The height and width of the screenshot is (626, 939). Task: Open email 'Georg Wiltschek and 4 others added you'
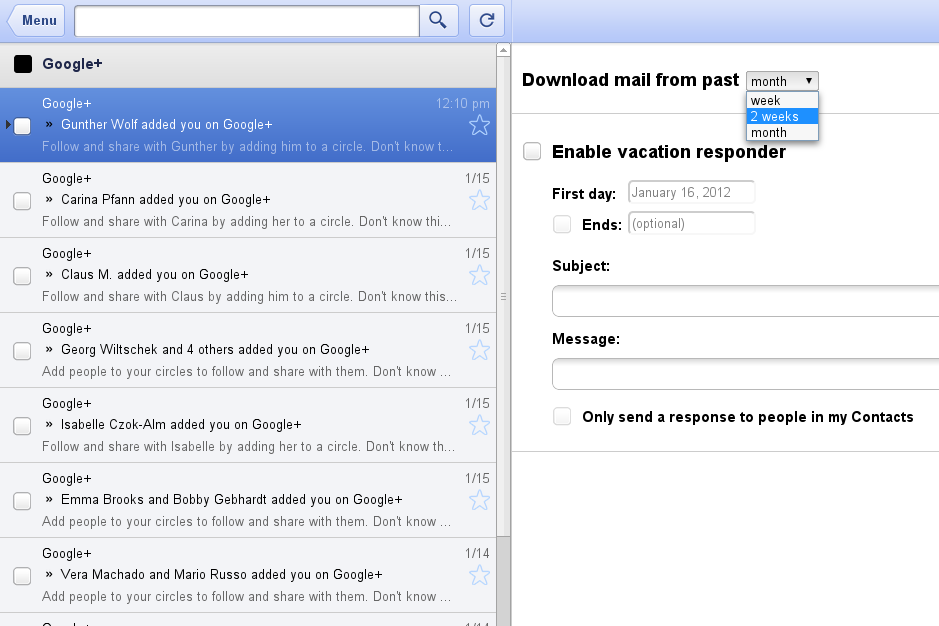248,350
